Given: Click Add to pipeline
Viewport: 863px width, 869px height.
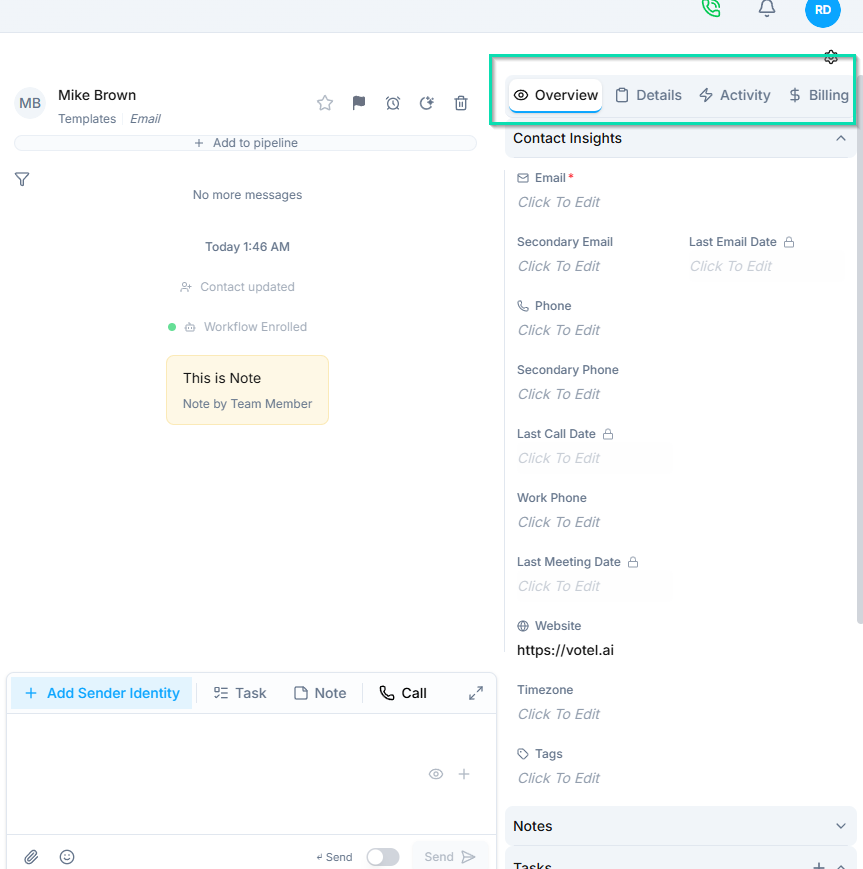Looking at the screenshot, I should click(246, 142).
